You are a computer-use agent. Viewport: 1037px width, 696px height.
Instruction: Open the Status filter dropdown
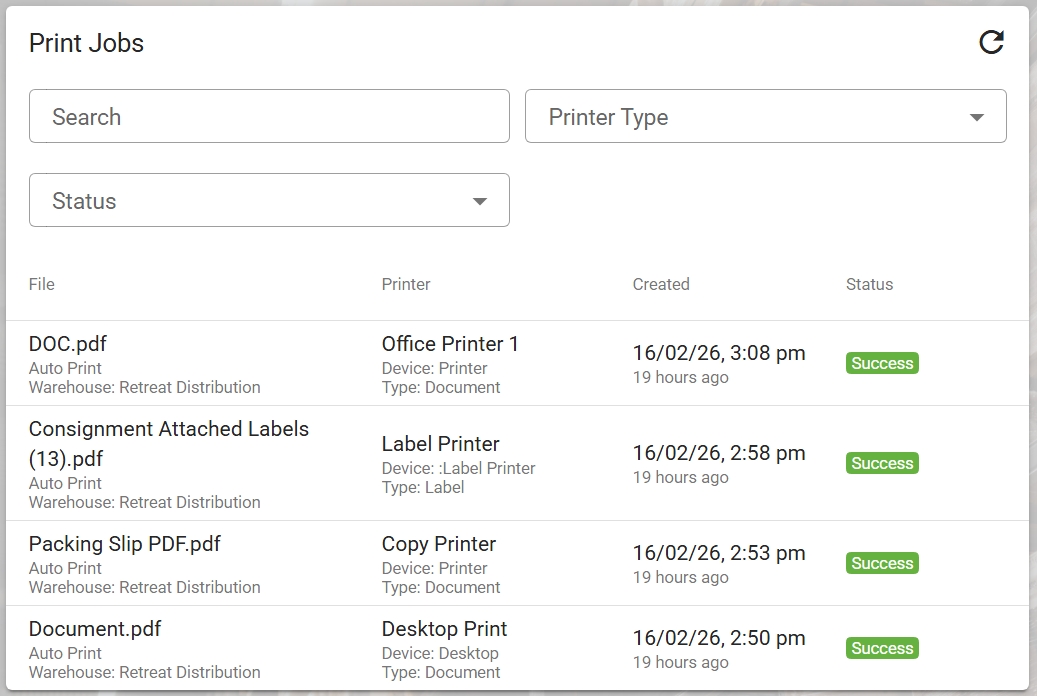pos(268,200)
